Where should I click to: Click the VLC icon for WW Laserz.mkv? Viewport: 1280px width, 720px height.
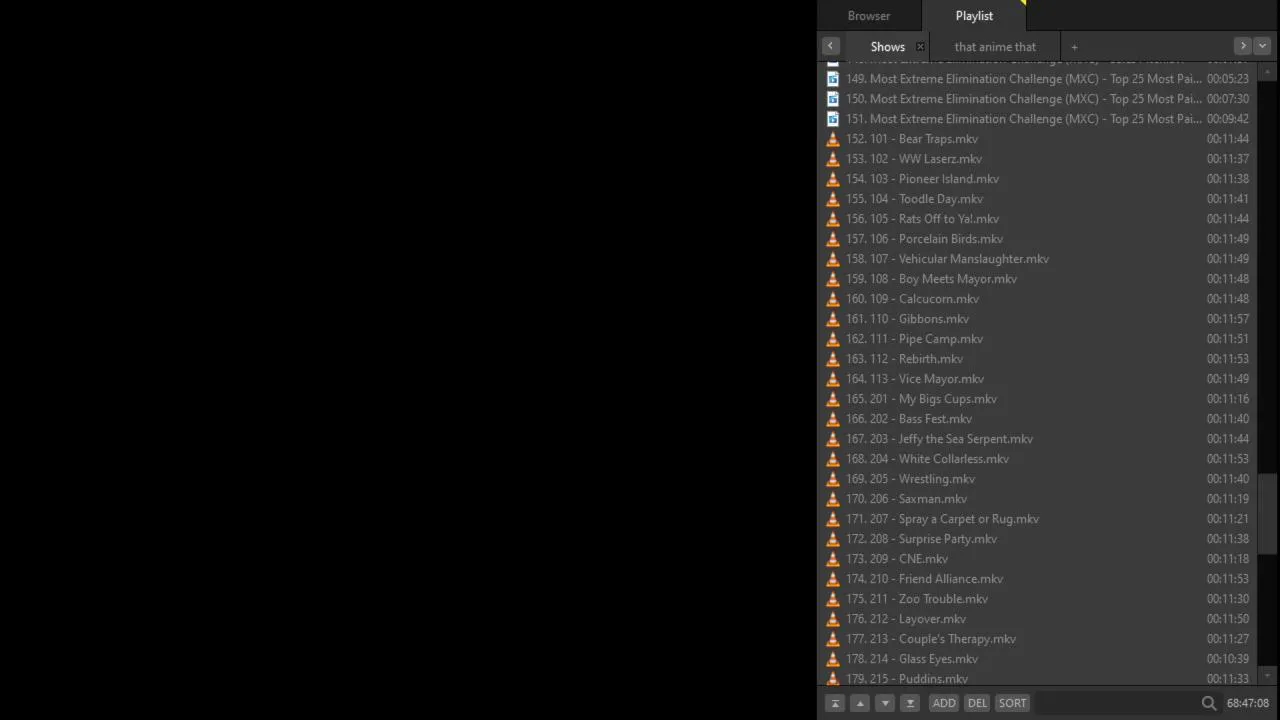(x=833, y=159)
